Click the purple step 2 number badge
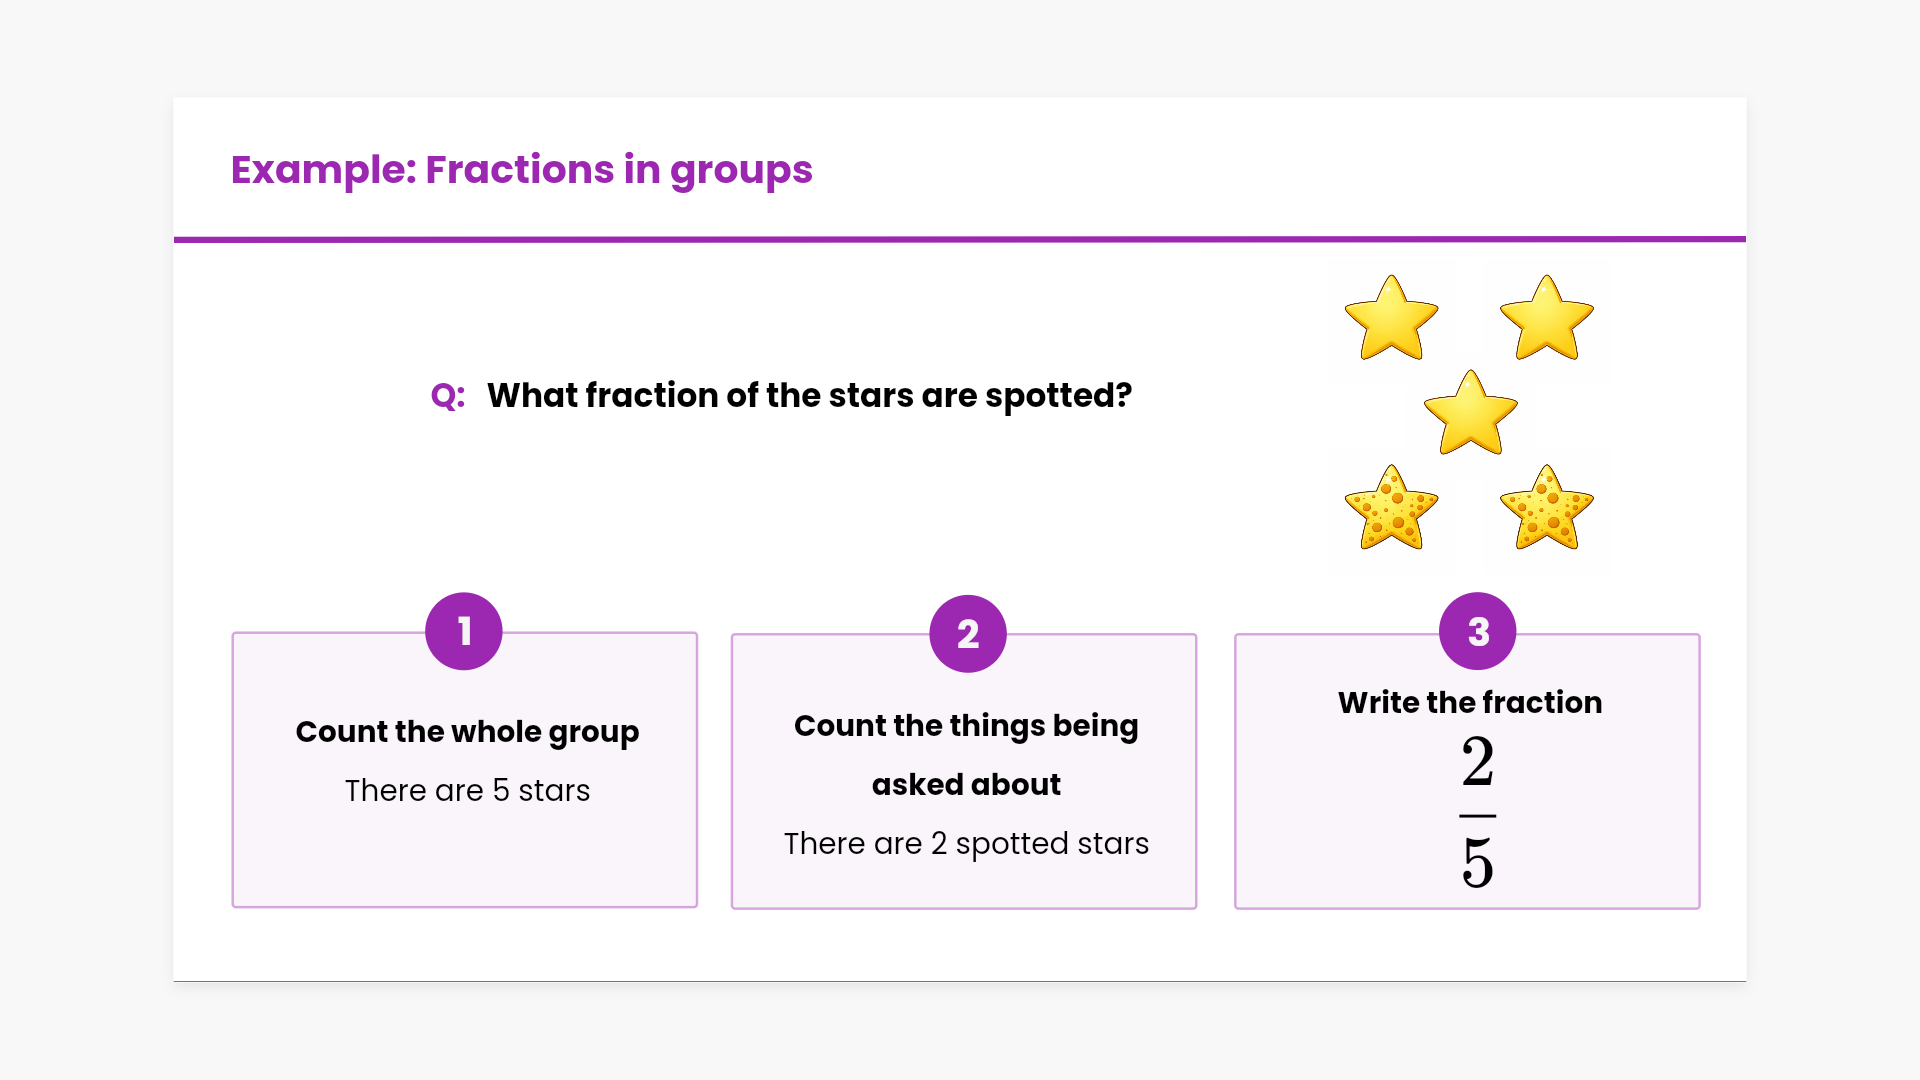Image resolution: width=1920 pixels, height=1080 pixels. coord(967,634)
